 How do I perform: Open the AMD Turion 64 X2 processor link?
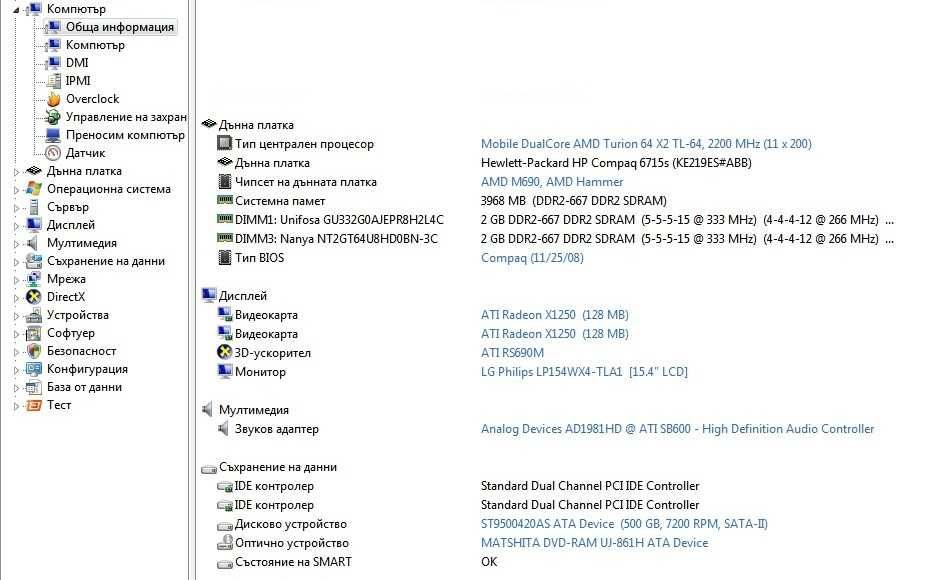[646, 144]
